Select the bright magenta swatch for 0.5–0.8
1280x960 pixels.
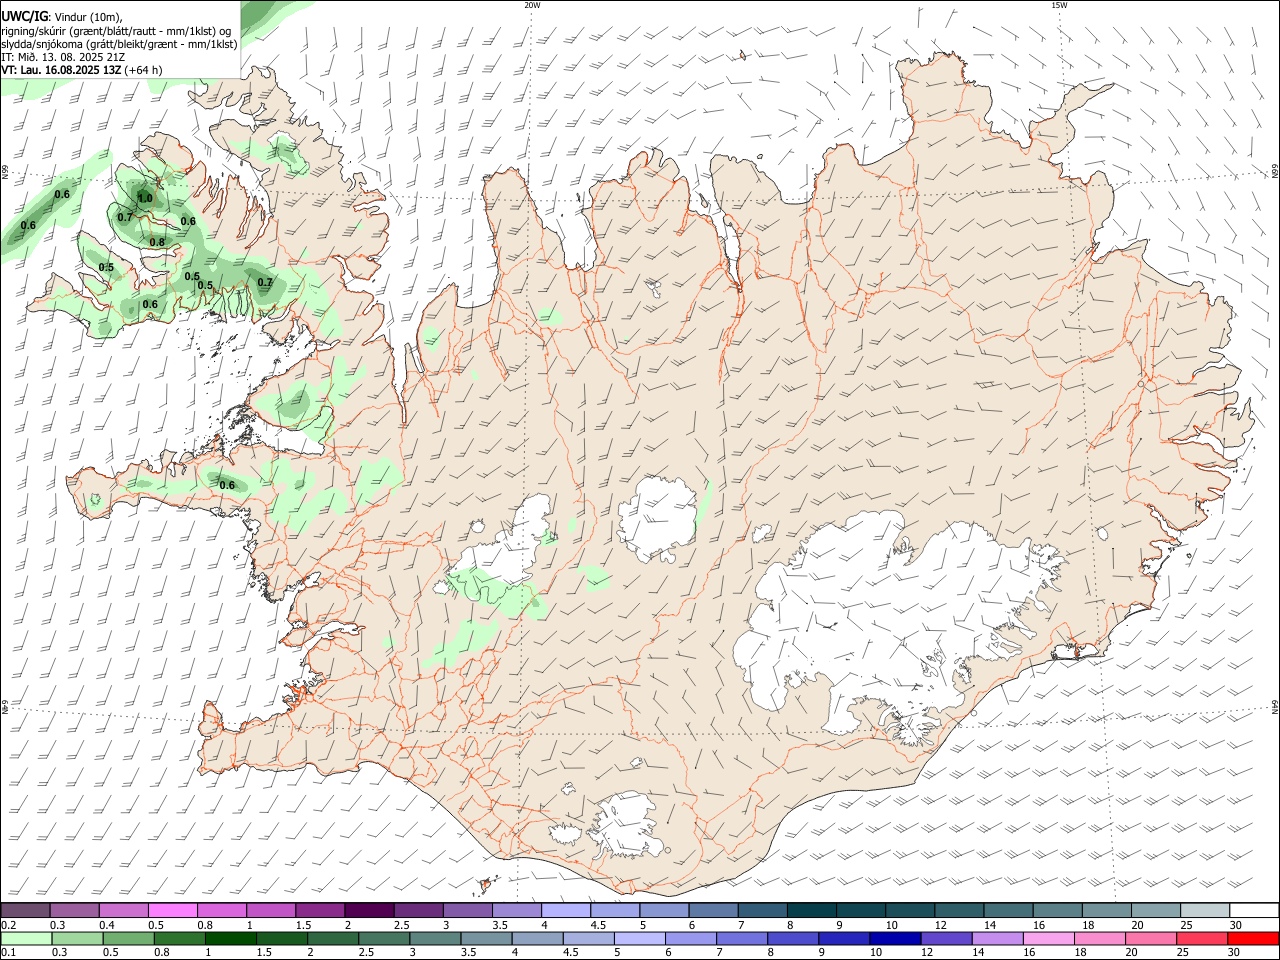click(172, 910)
